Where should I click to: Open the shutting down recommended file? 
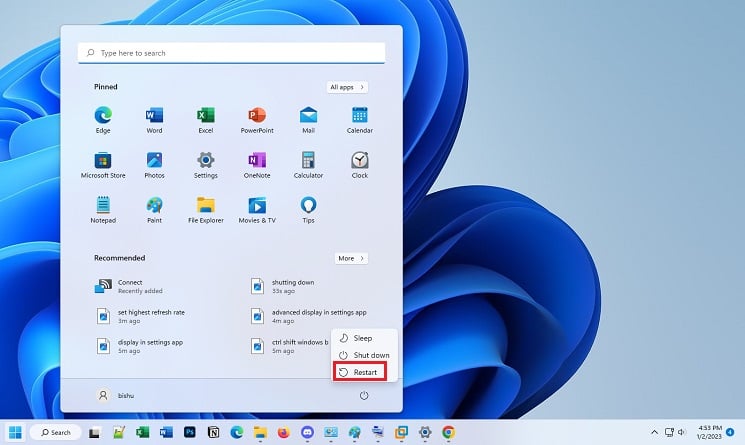pos(283,286)
